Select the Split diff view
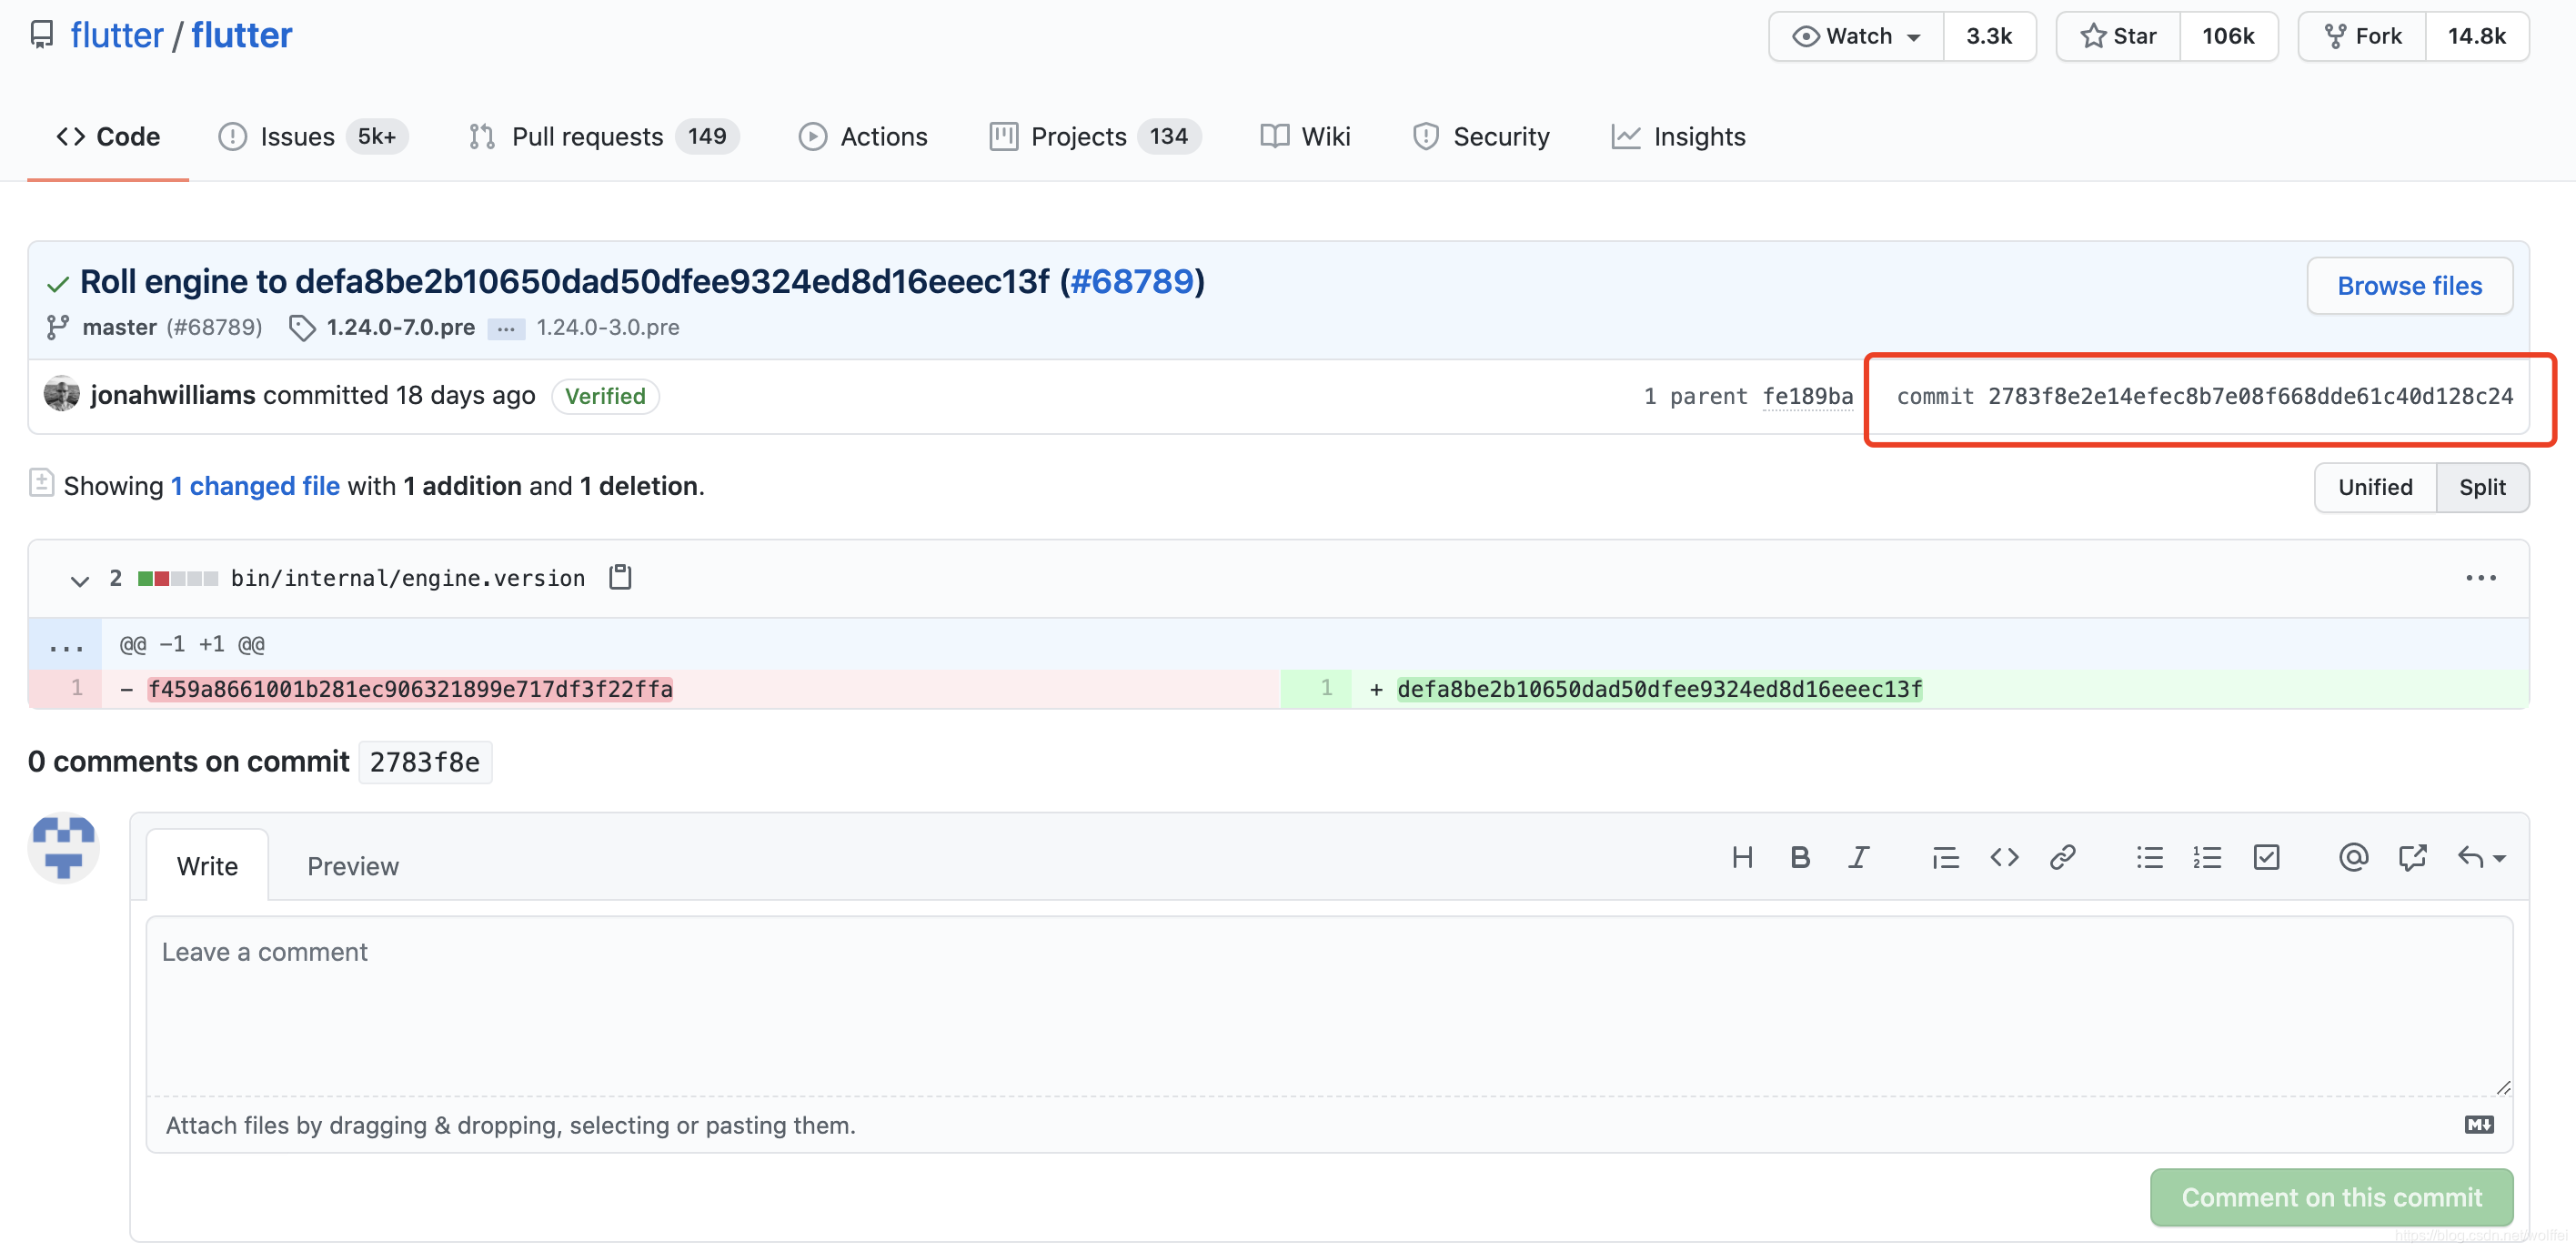 pyautogui.click(x=2481, y=487)
